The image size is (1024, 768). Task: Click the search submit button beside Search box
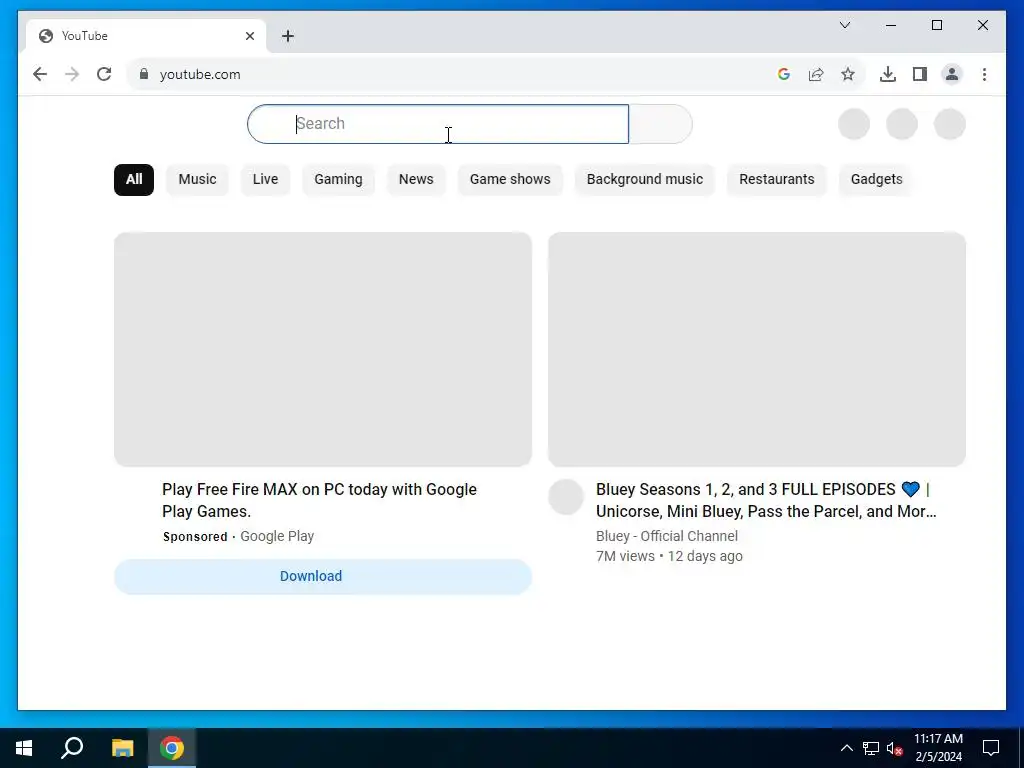(x=660, y=124)
